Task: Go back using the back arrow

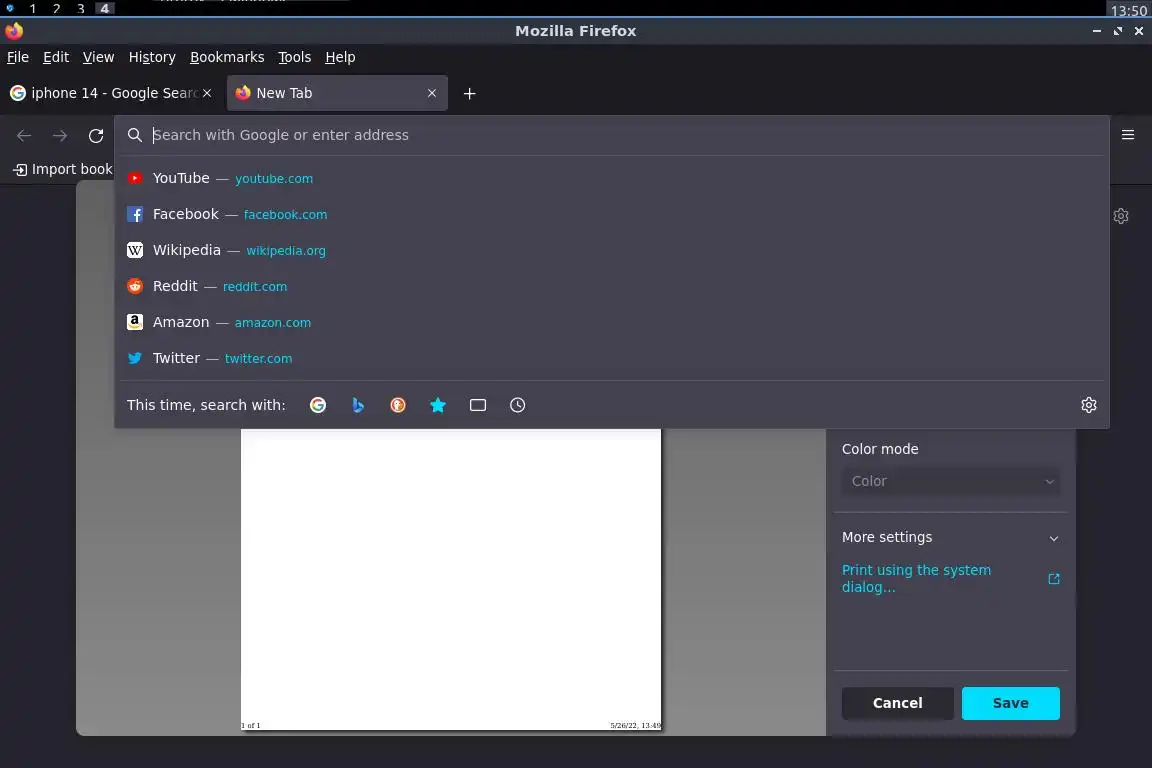Action: coord(24,135)
